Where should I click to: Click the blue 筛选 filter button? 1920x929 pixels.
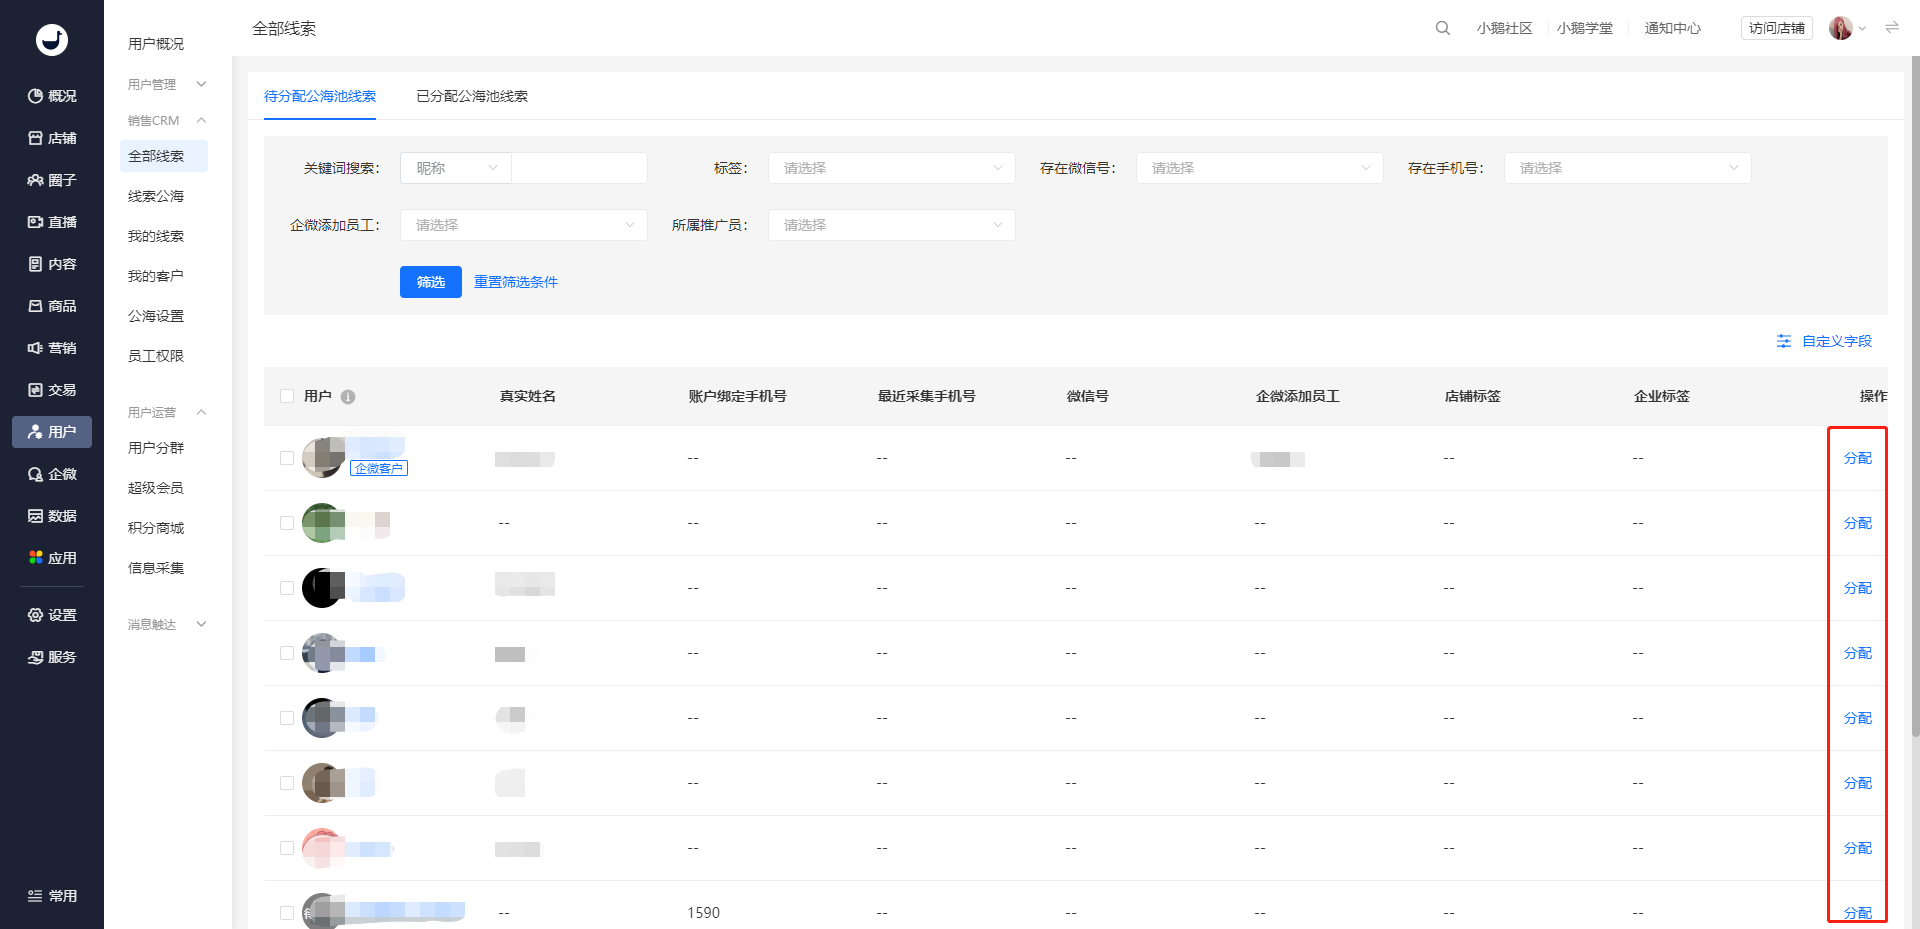(431, 282)
